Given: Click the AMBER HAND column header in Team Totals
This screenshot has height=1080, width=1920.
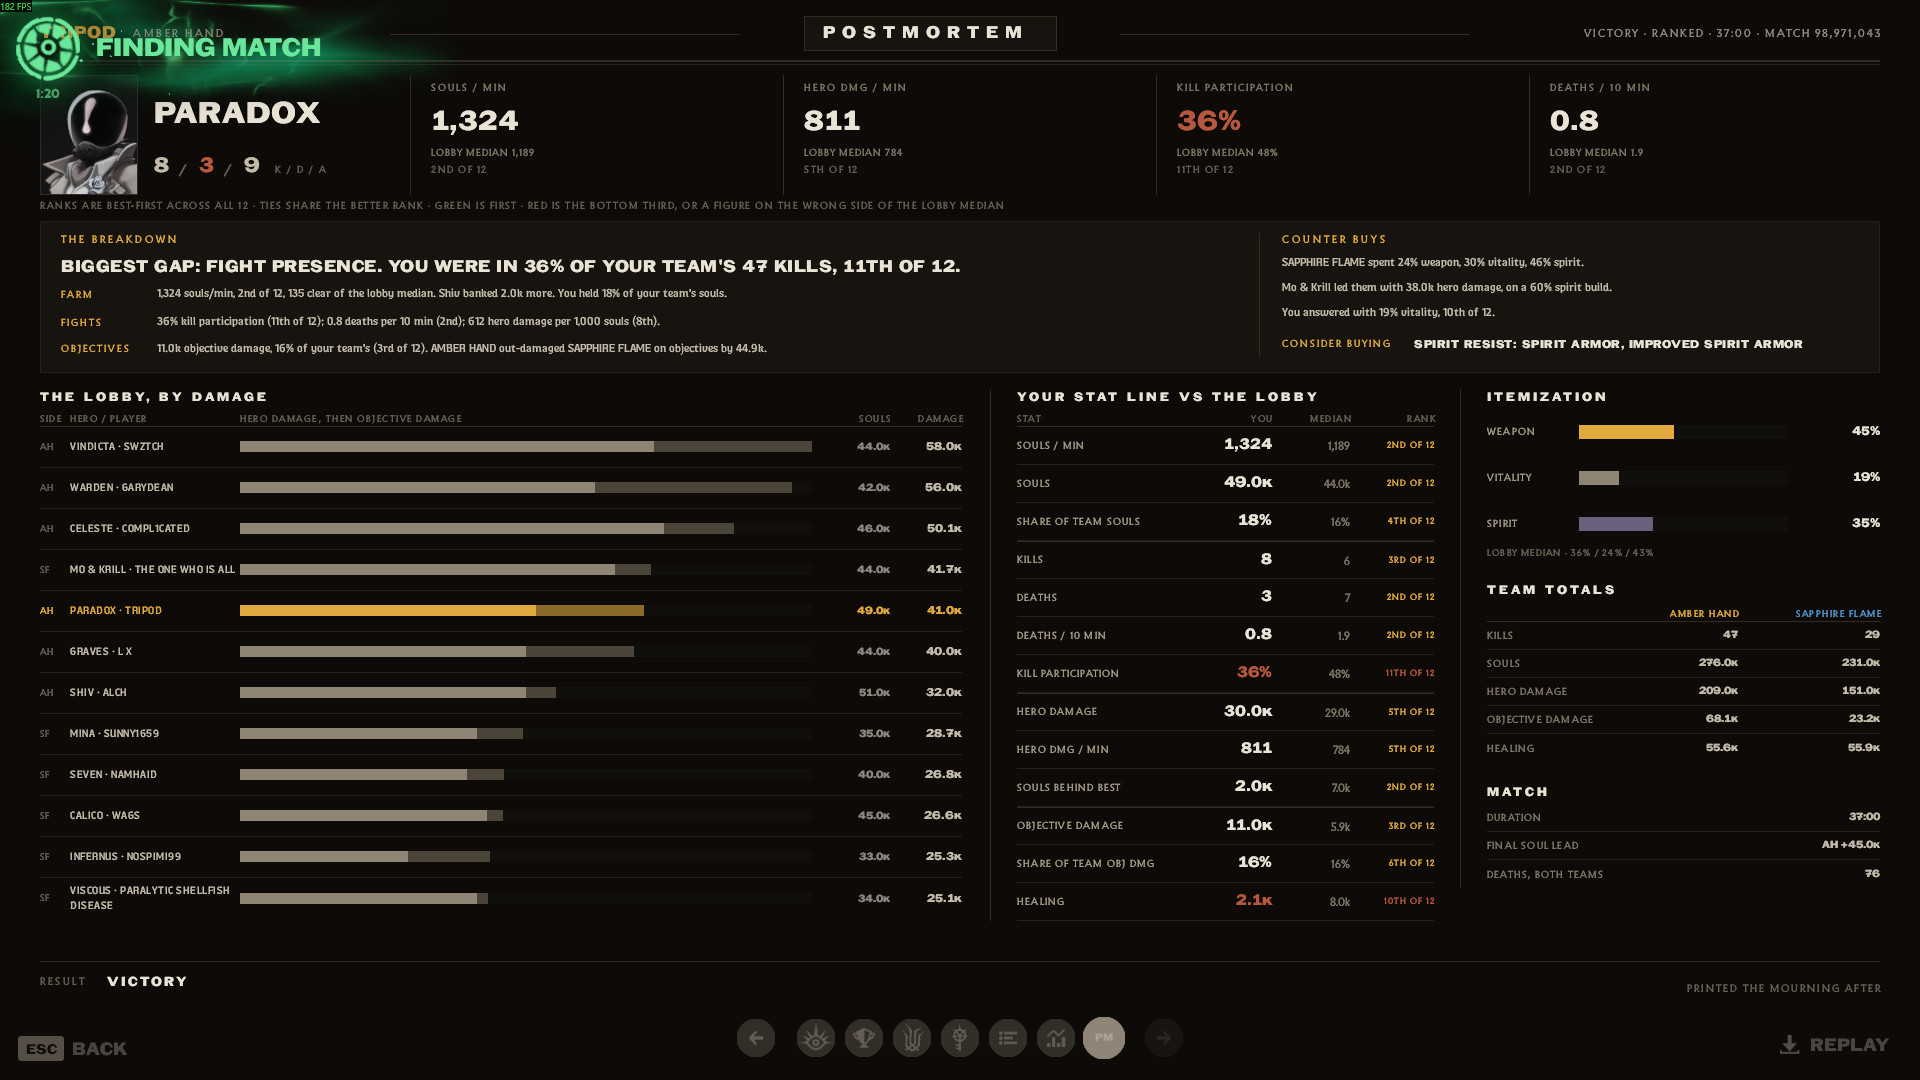Looking at the screenshot, I should 1704,614.
